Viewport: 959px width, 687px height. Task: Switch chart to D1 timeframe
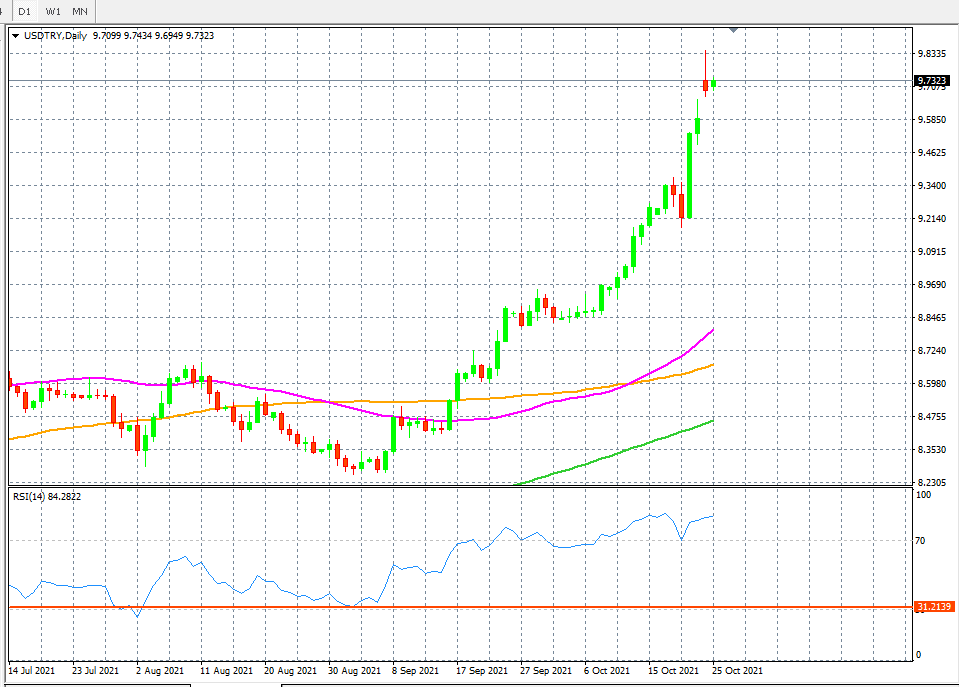pyautogui.click(x=25, y=11)
